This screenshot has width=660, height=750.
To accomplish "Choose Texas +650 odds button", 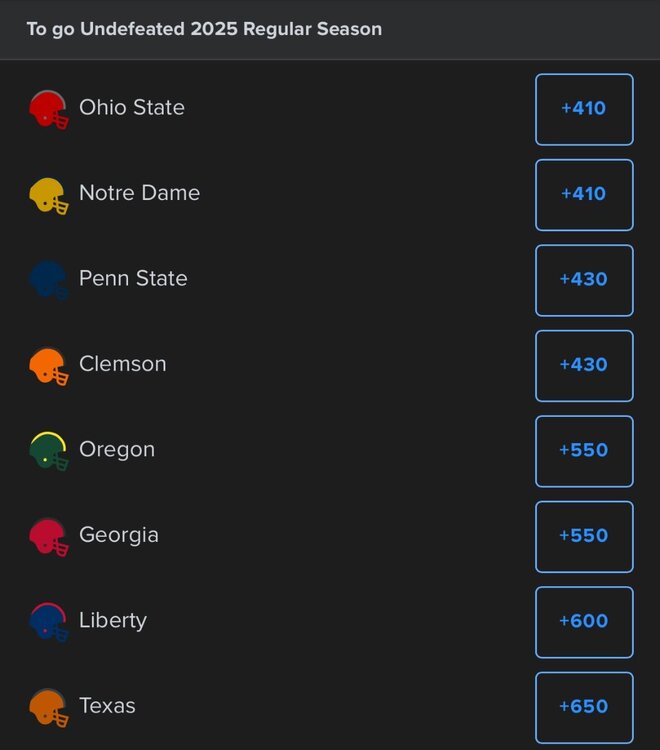I will [584, 707].
